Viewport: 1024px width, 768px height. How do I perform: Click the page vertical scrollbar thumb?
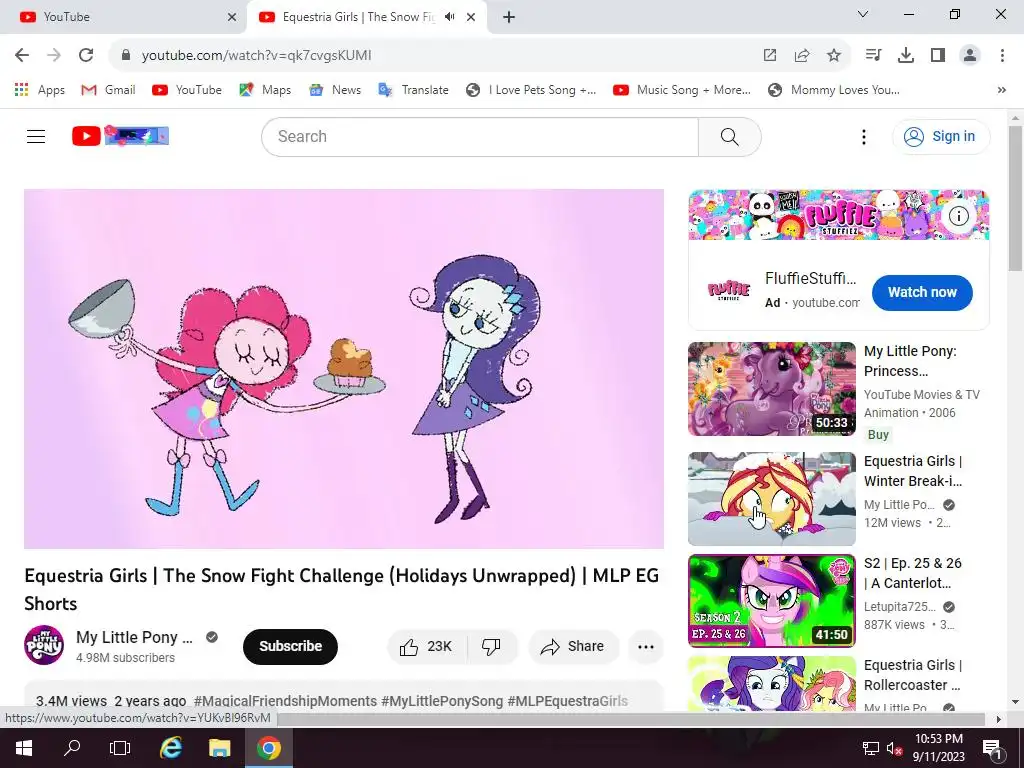click(x=1015, y=199)
